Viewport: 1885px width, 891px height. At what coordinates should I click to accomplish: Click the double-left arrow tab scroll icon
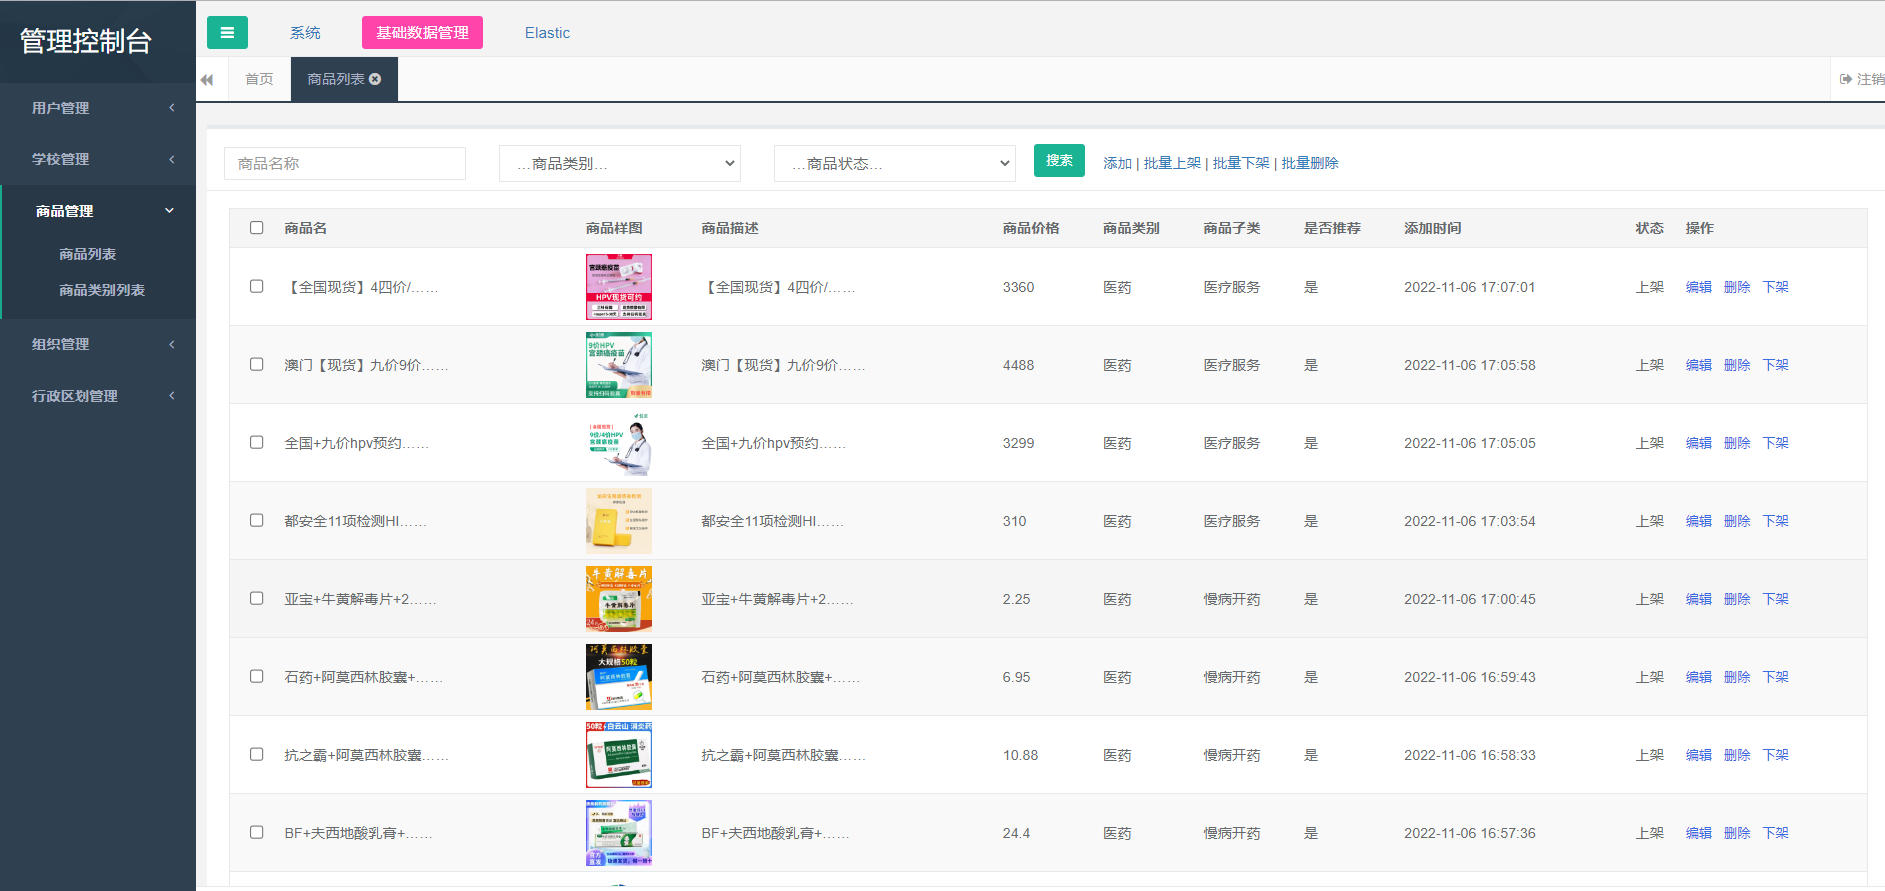[x=206, y=80]
